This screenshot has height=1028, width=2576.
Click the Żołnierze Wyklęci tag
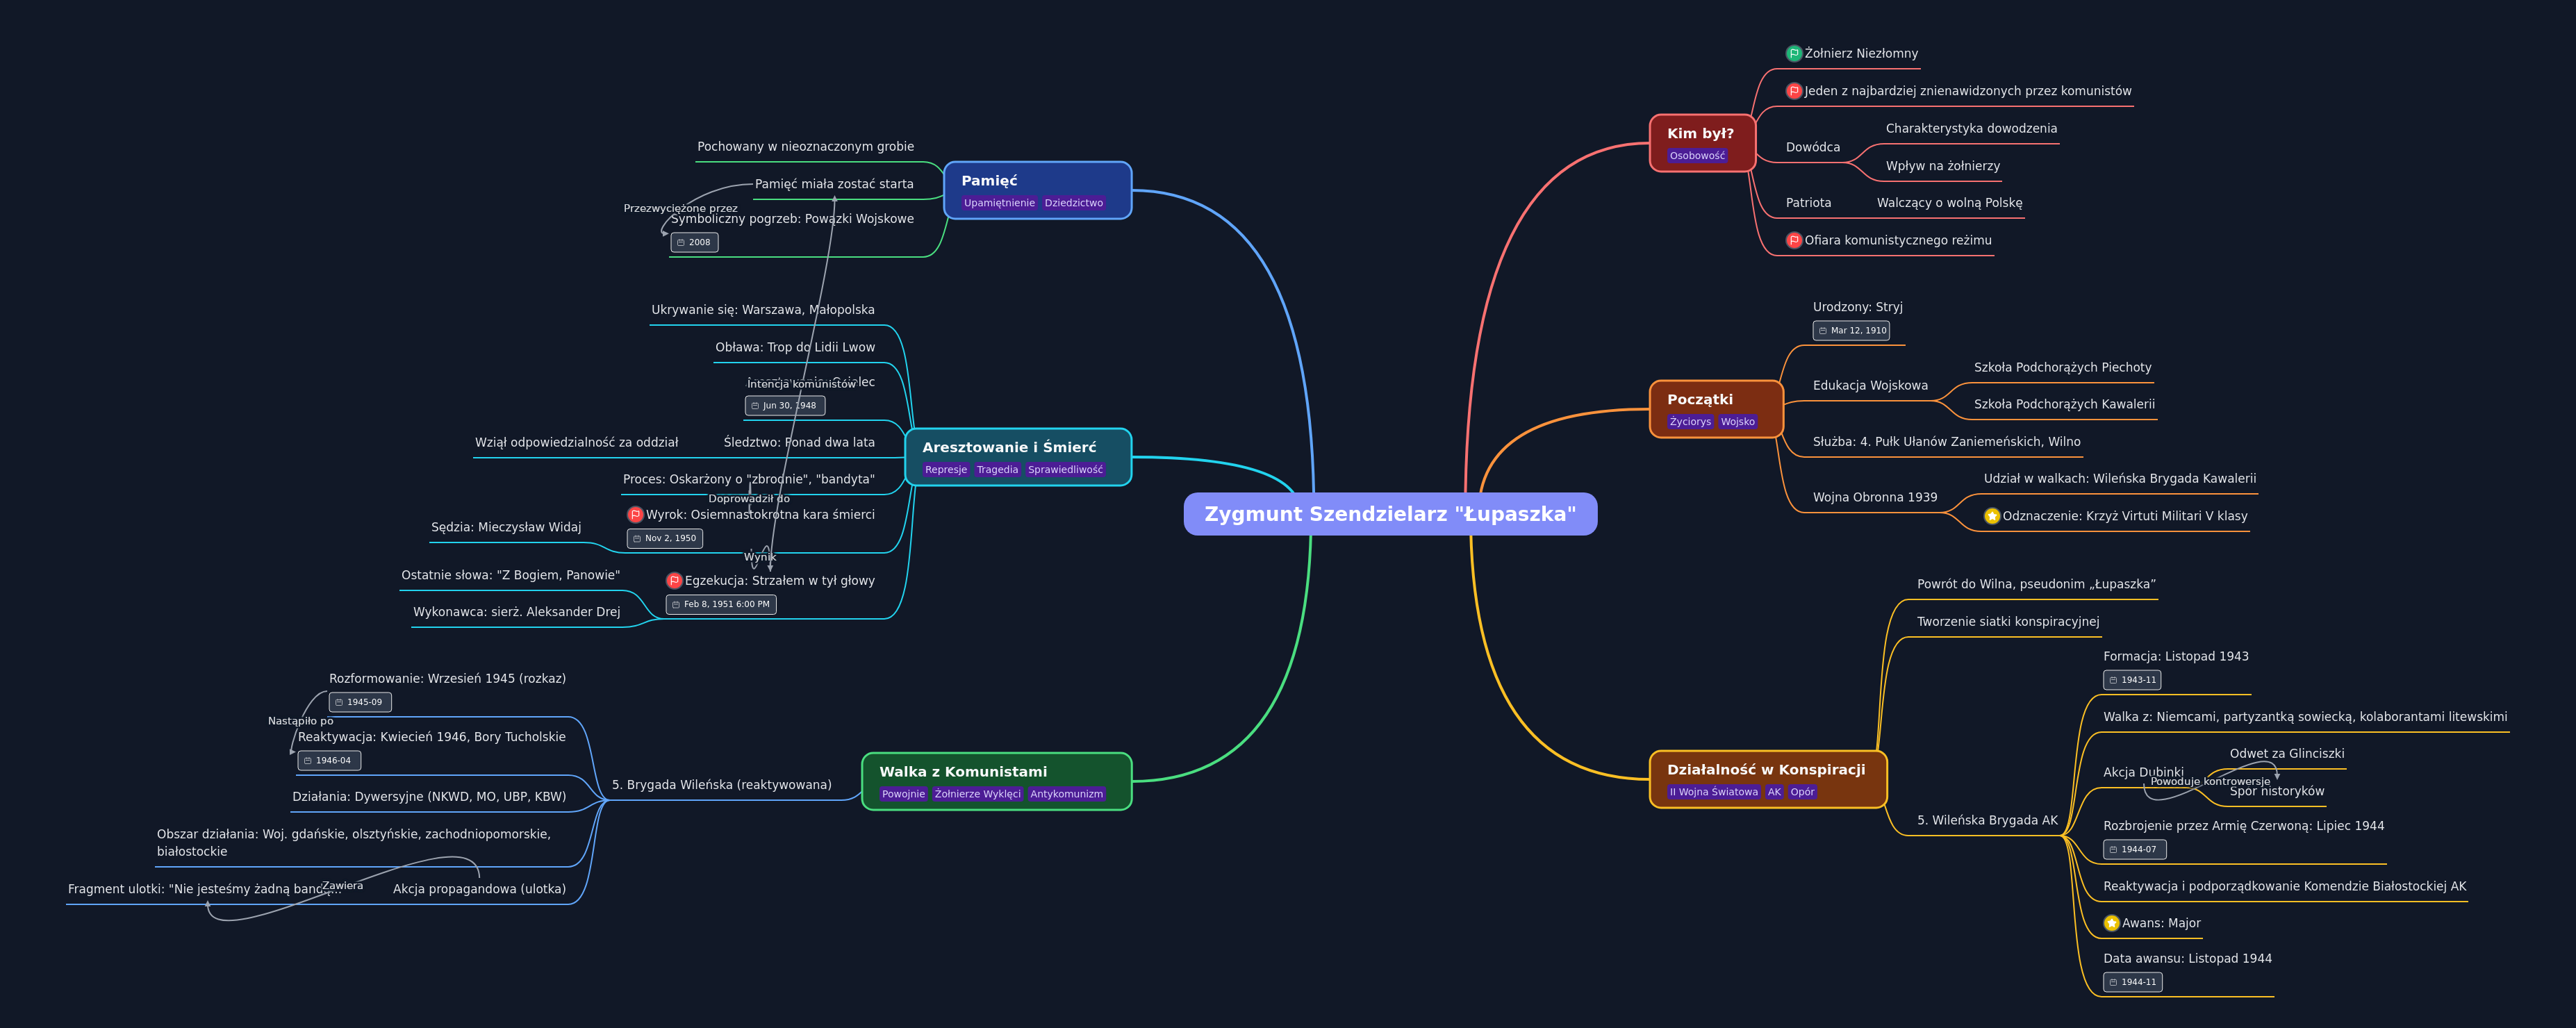click(x=977, y=794)
